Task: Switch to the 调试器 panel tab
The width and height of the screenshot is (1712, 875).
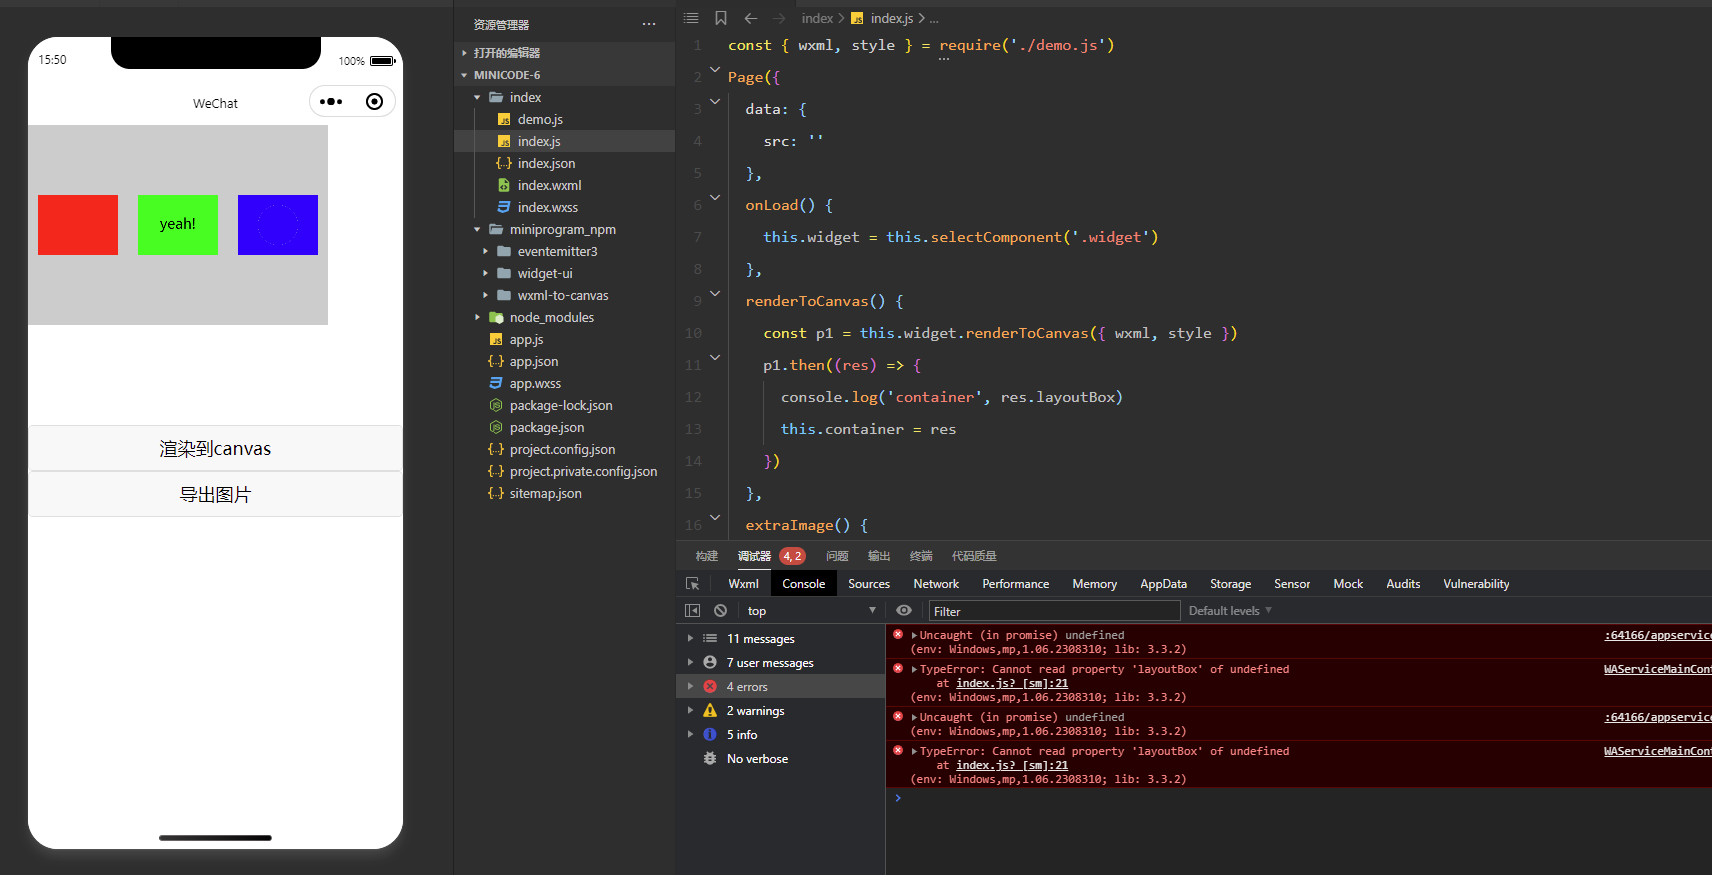Action: pyautogui.click(x=754, y=556)
